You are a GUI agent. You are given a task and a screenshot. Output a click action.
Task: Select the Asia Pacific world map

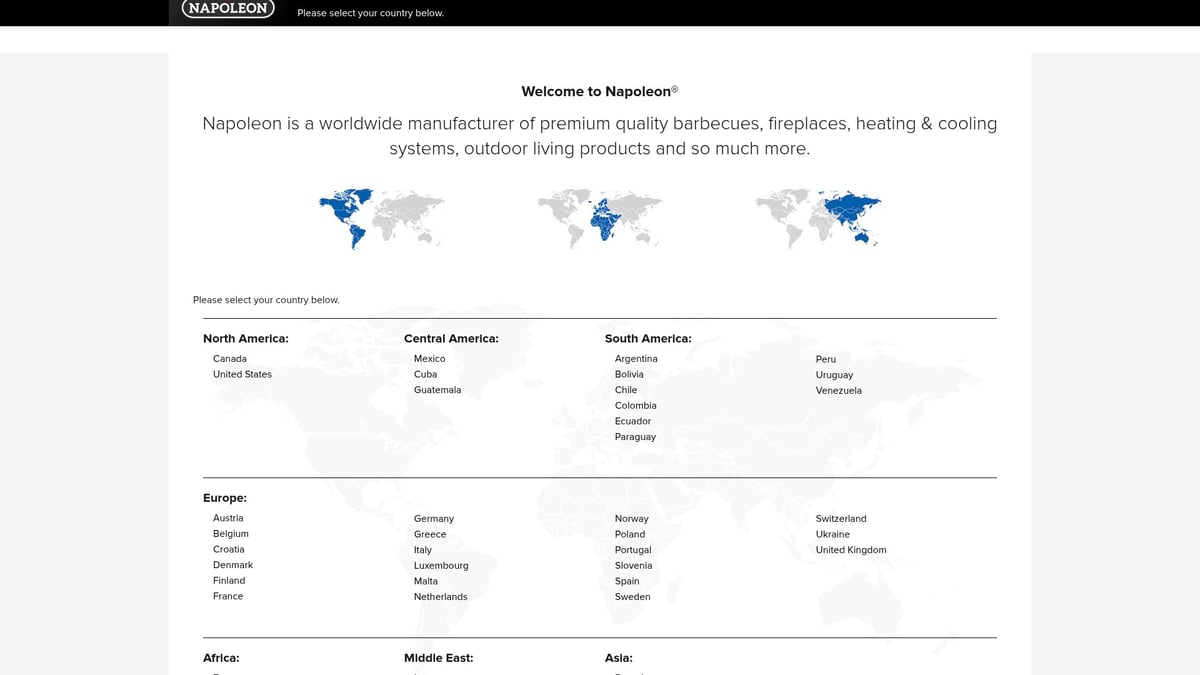818,218
